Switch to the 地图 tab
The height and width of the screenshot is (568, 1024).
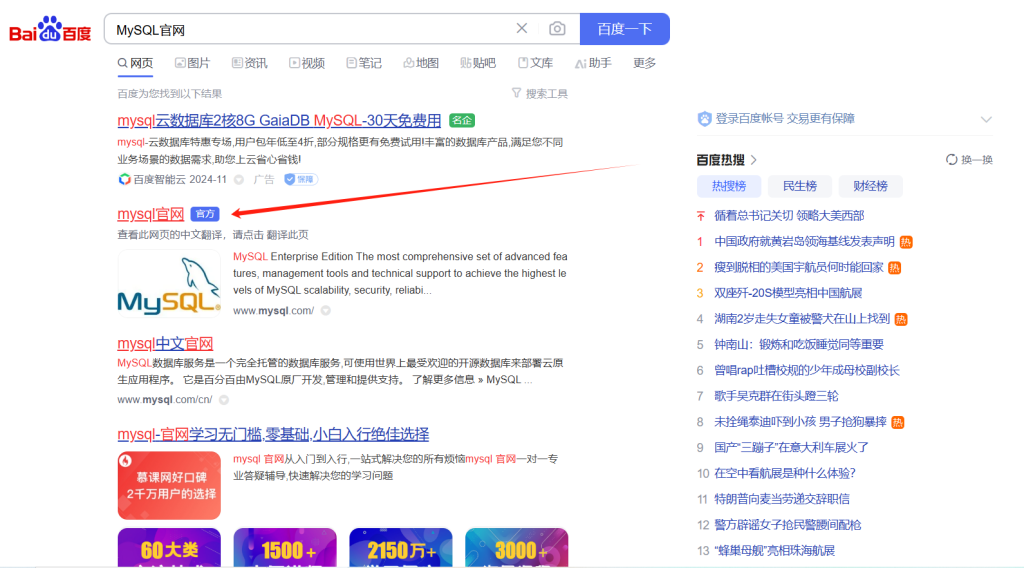[x=421, y=63]
